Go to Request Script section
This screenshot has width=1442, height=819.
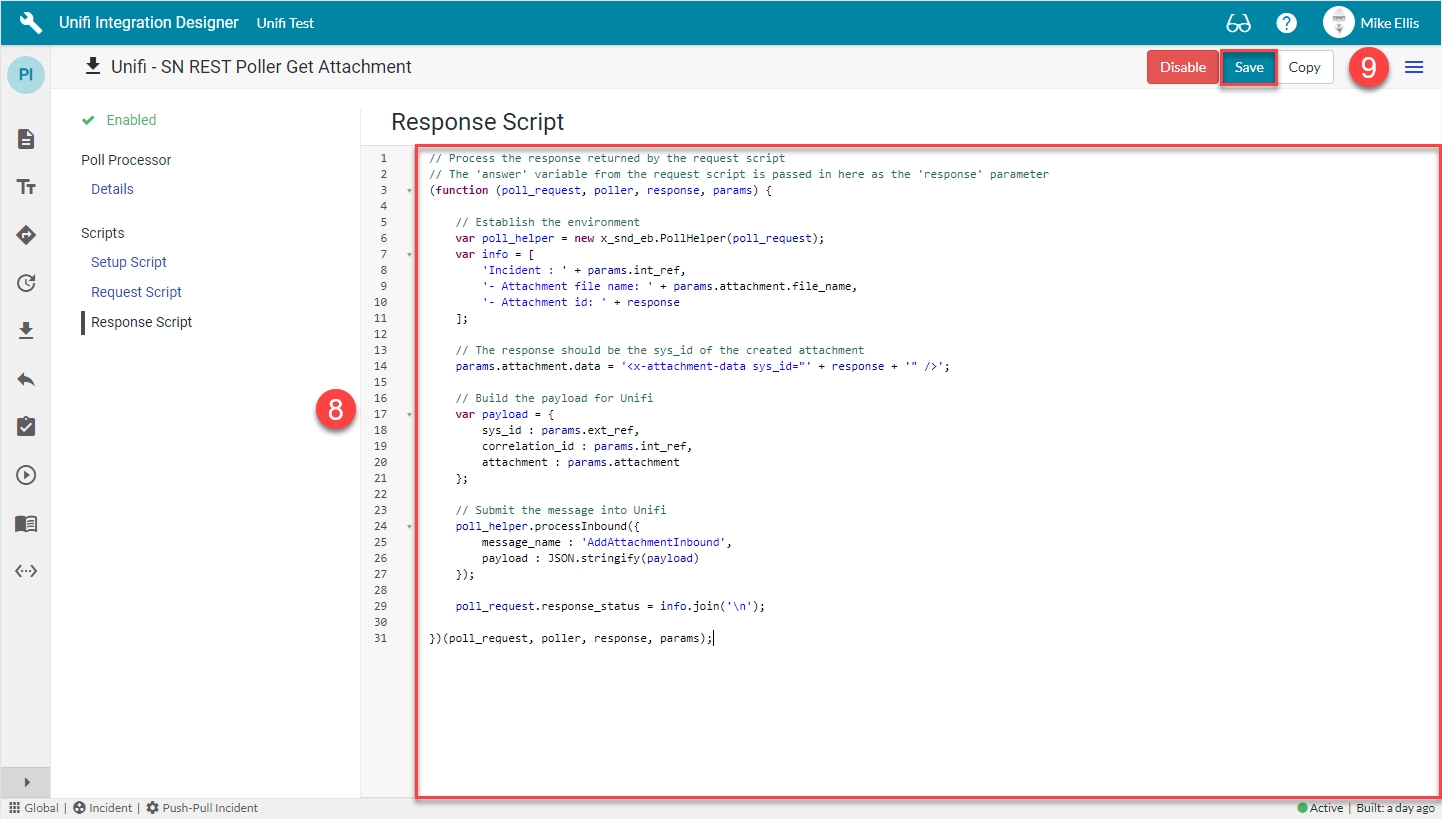pyautogui.click(x=136, y=292)
